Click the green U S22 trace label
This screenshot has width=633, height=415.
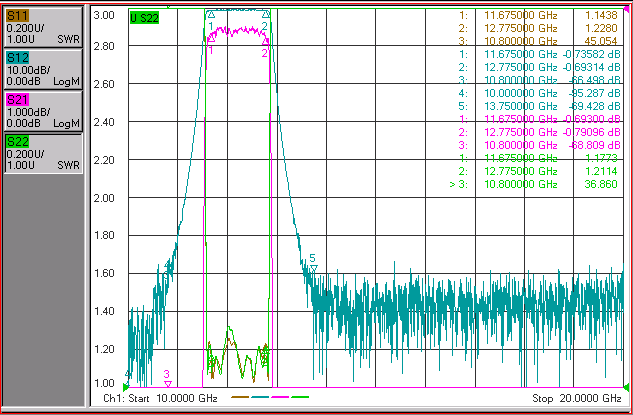tap(144, 18)
